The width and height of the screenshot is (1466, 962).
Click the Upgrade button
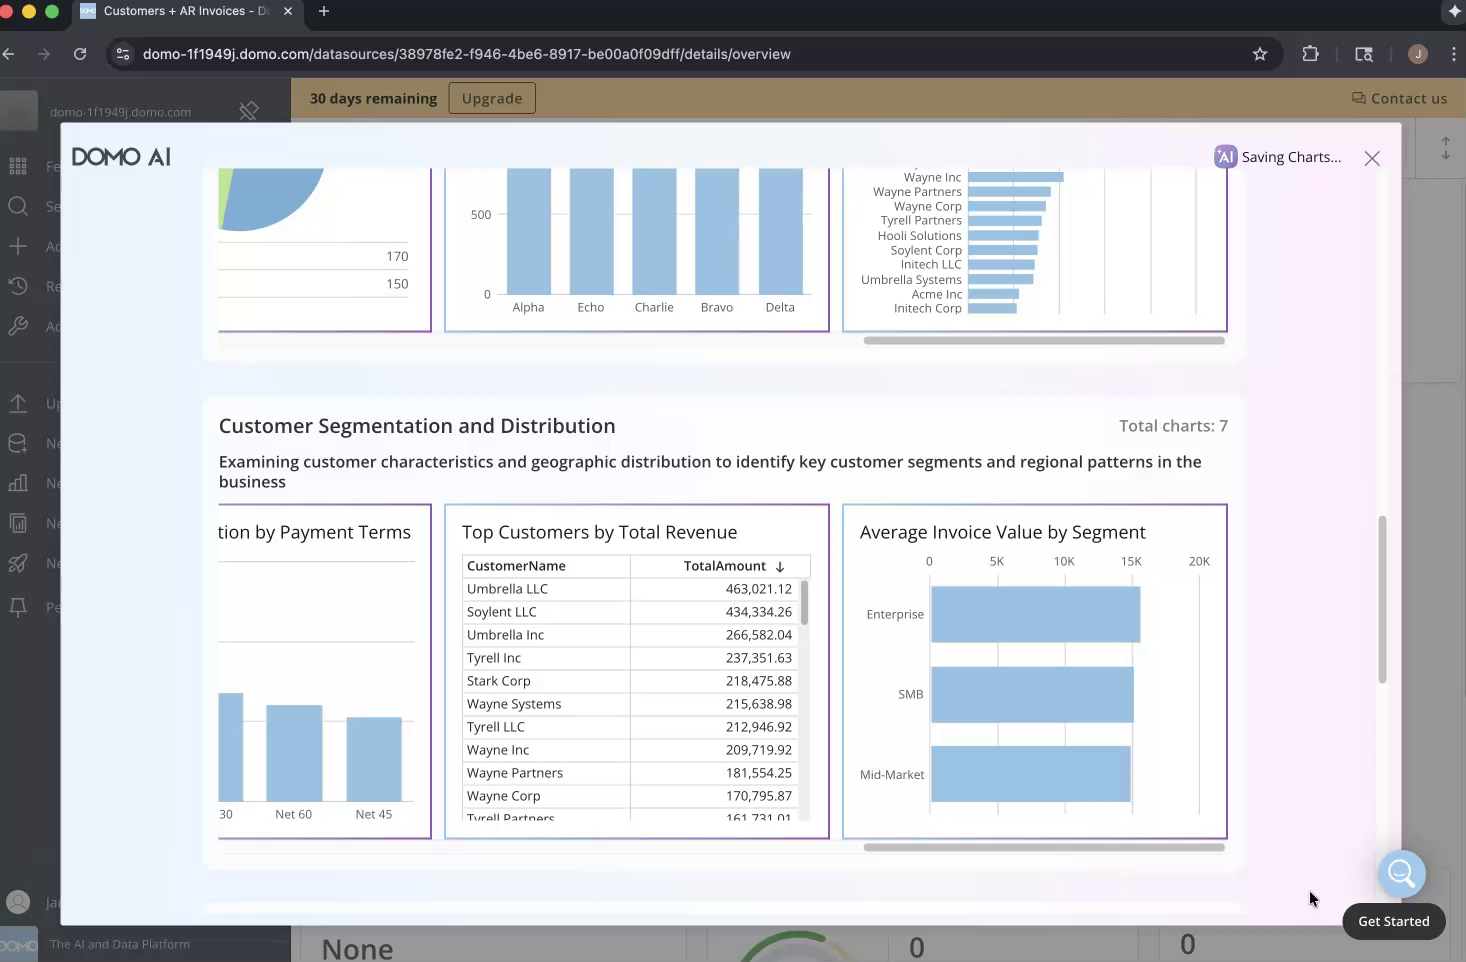click(492, 98)
